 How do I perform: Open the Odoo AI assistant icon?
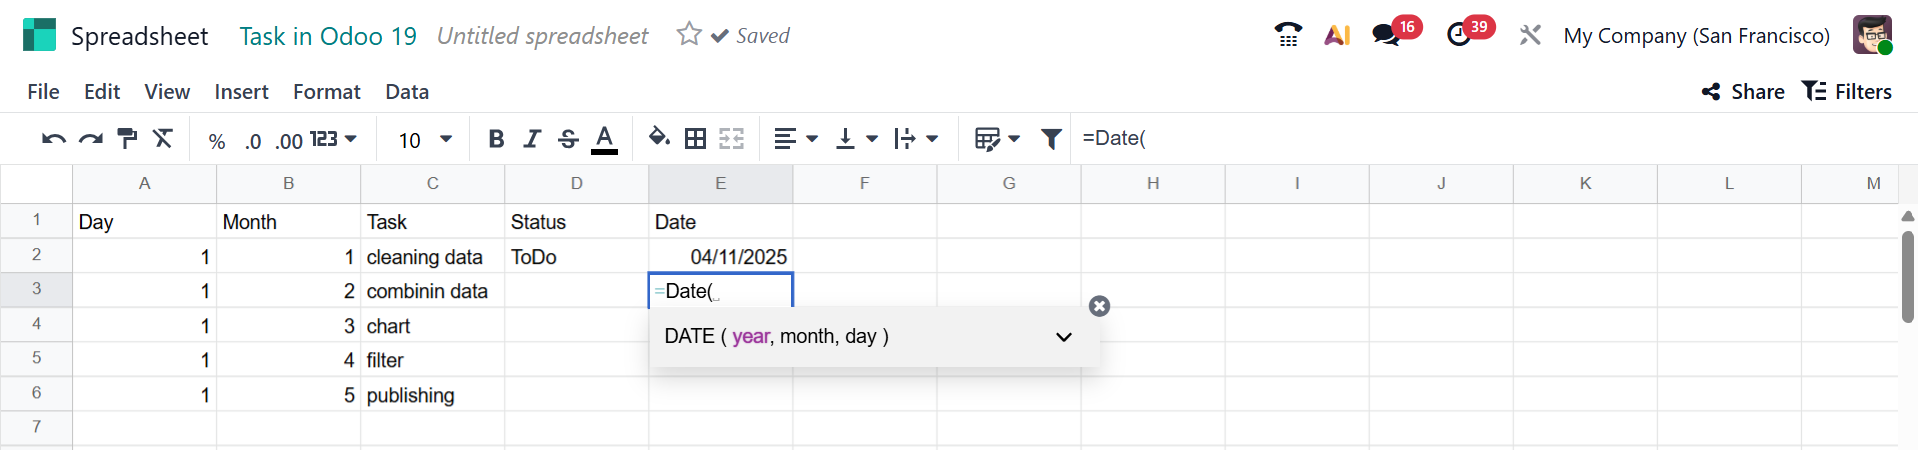coord(1337,36)
